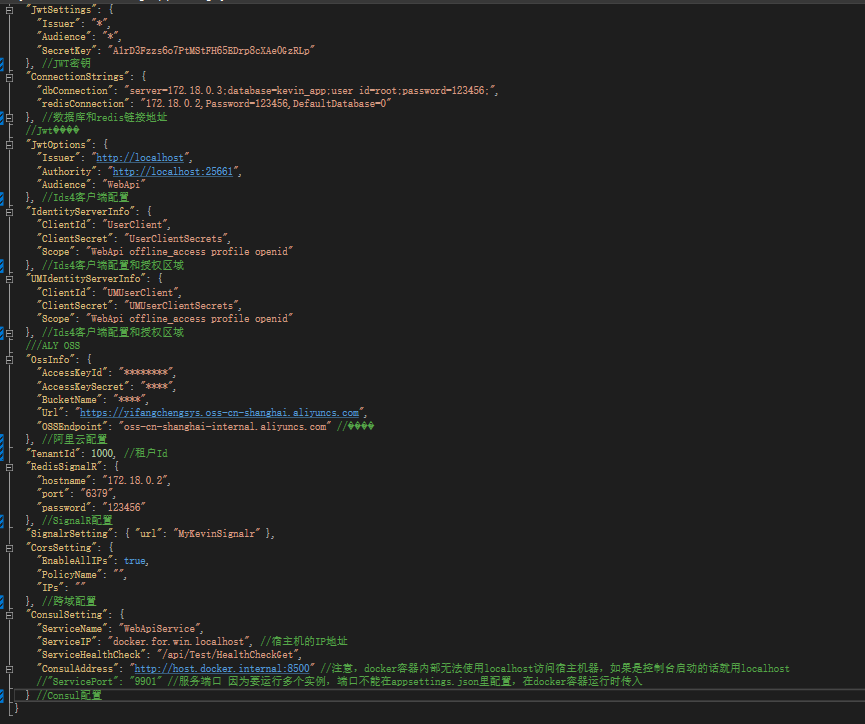
Task: Click the EnableAllIPs true value
Action: click(135, 561)
